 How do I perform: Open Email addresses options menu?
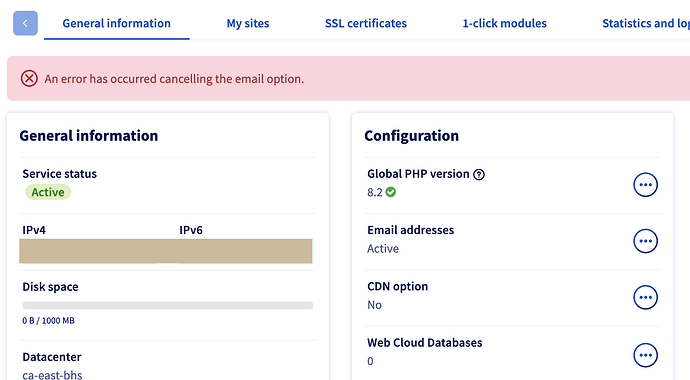click(x=645, y=241)
